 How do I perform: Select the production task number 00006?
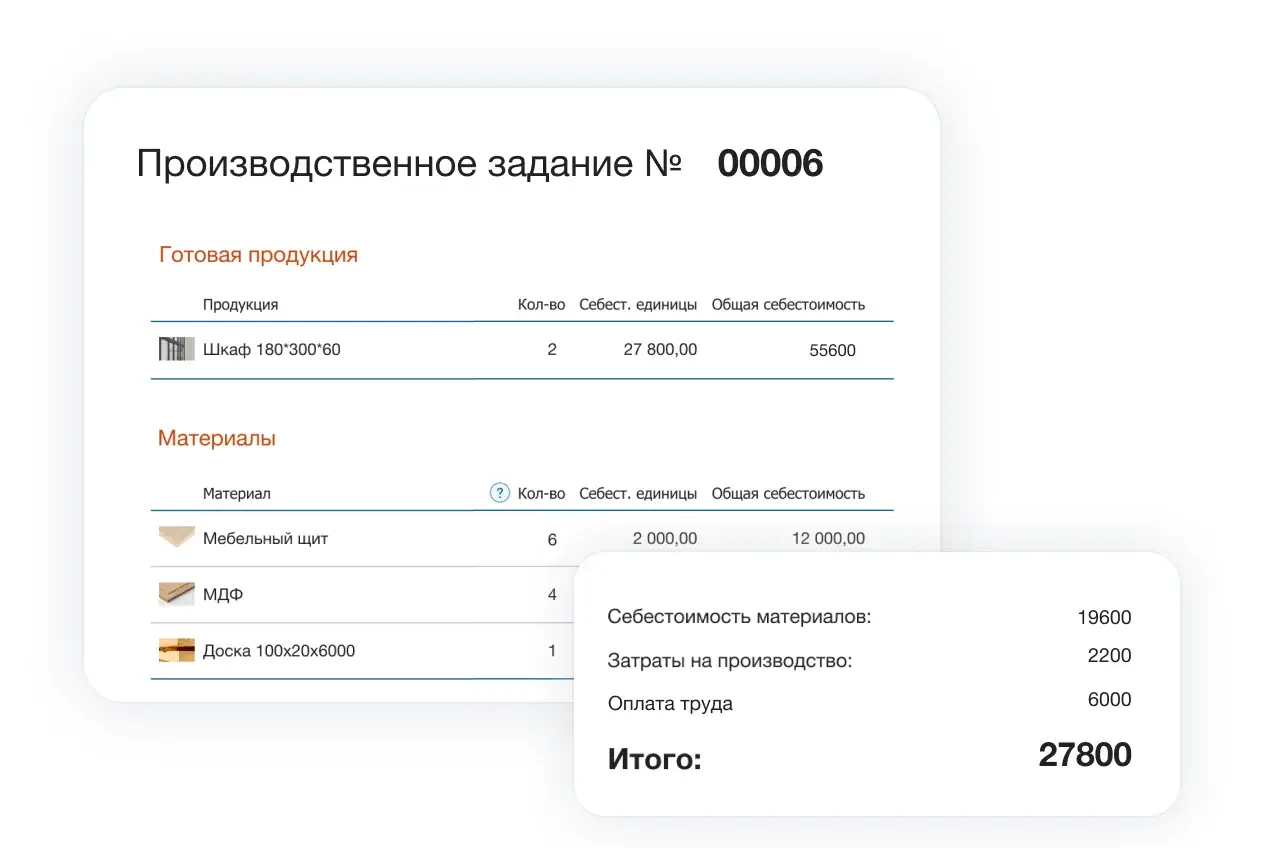770,163
